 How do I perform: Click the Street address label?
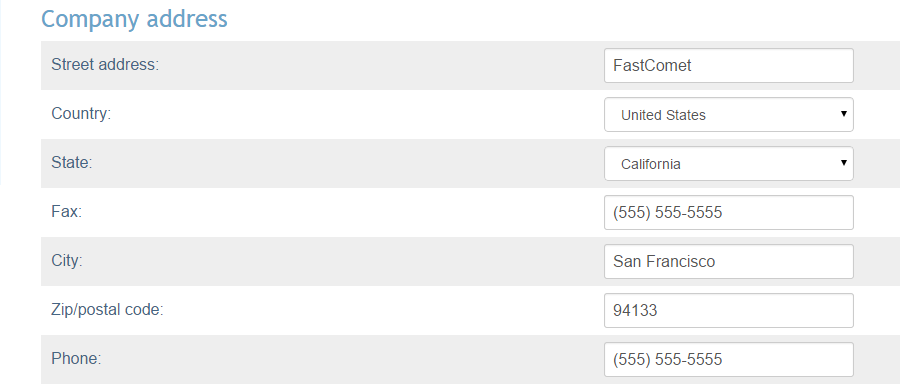(x=105, y=65)
